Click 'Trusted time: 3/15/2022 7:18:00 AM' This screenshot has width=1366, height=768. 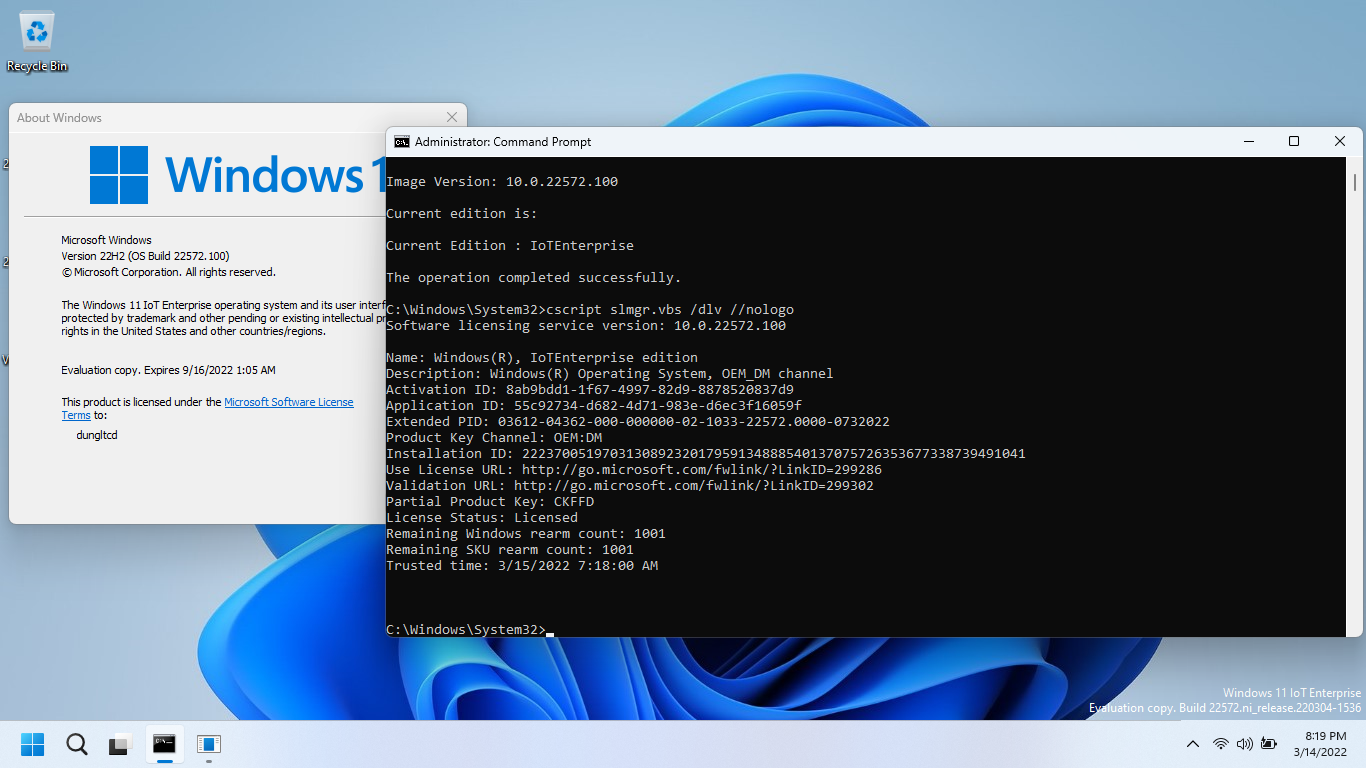[522, 566]
